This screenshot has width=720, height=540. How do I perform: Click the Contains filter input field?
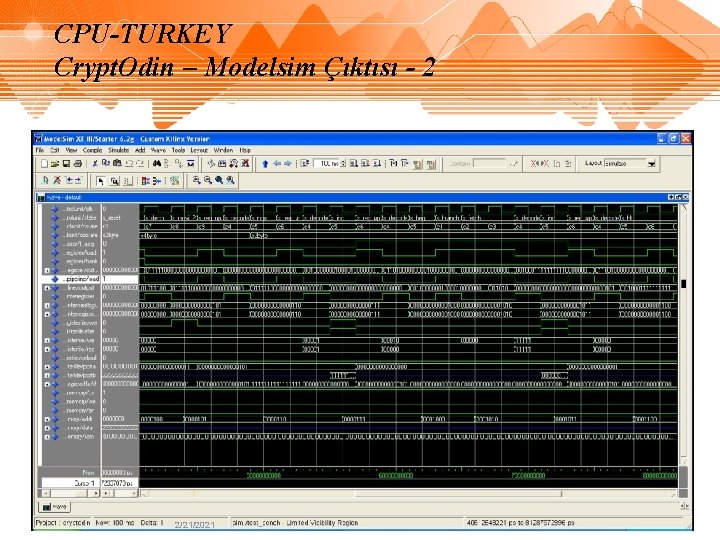pos(489,163)
